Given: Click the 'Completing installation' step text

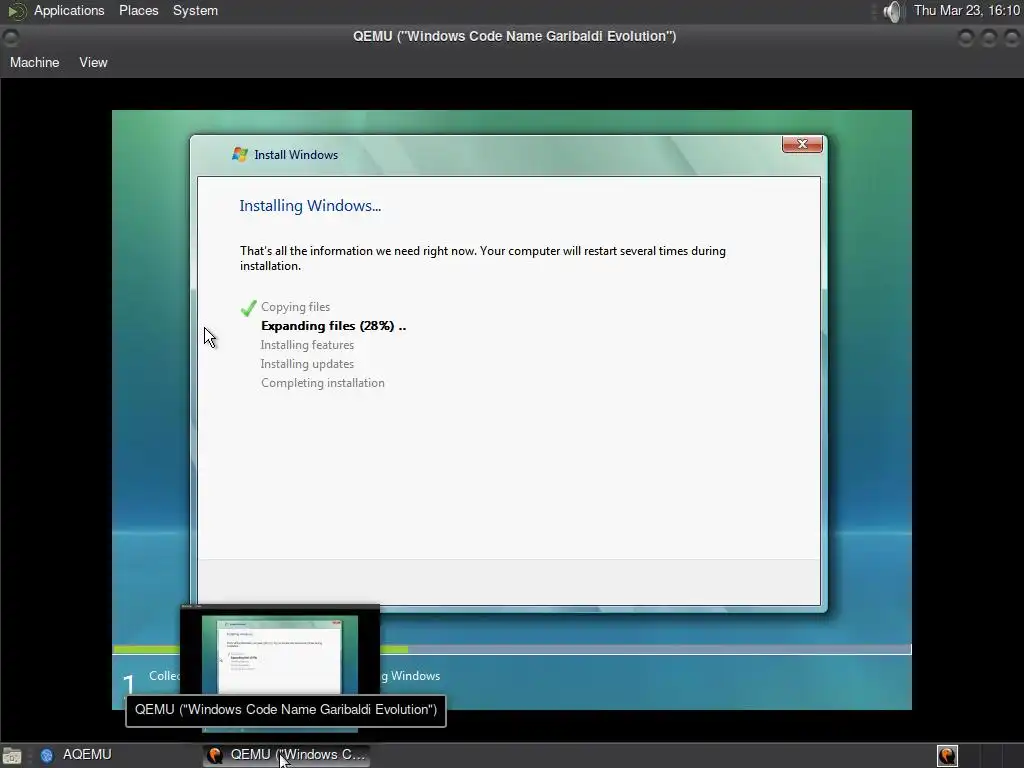Looking at the screenshot, I should point(323,383).
